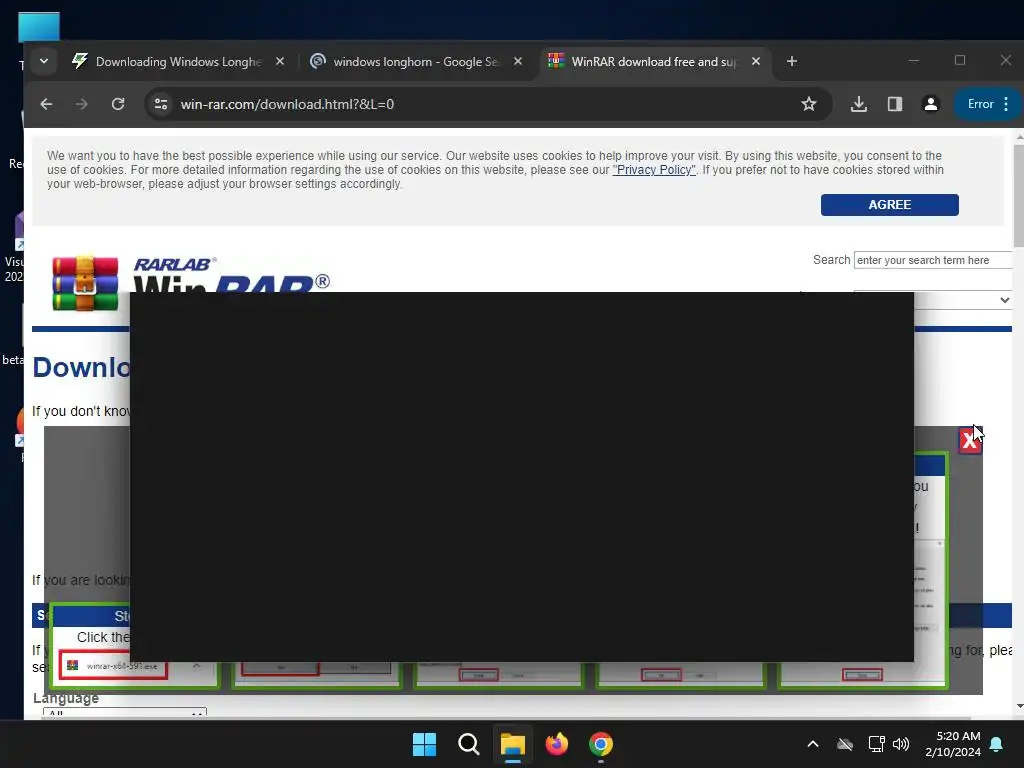Click the WinRAR books logo

tap(85, 283)
